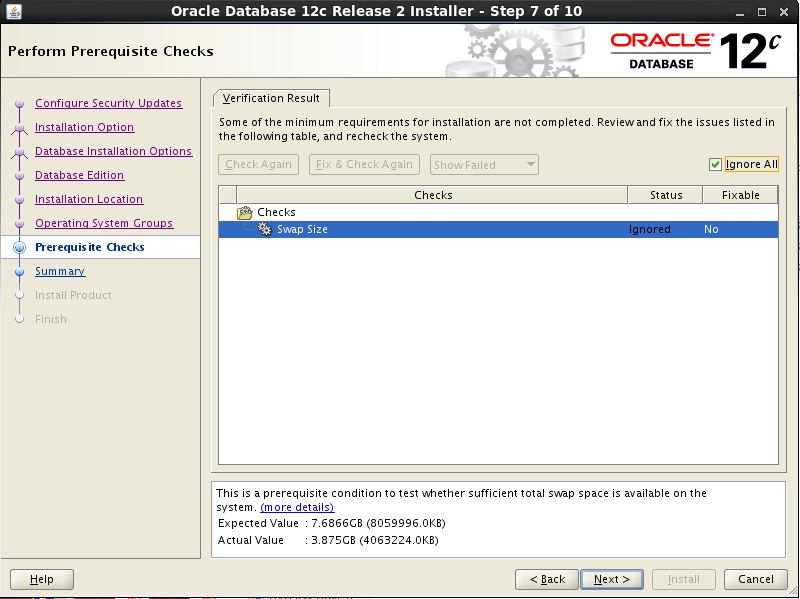Click the Prerequisite Checks current step bullet
The height and width of the screenshot is (599, 800).
20,247
